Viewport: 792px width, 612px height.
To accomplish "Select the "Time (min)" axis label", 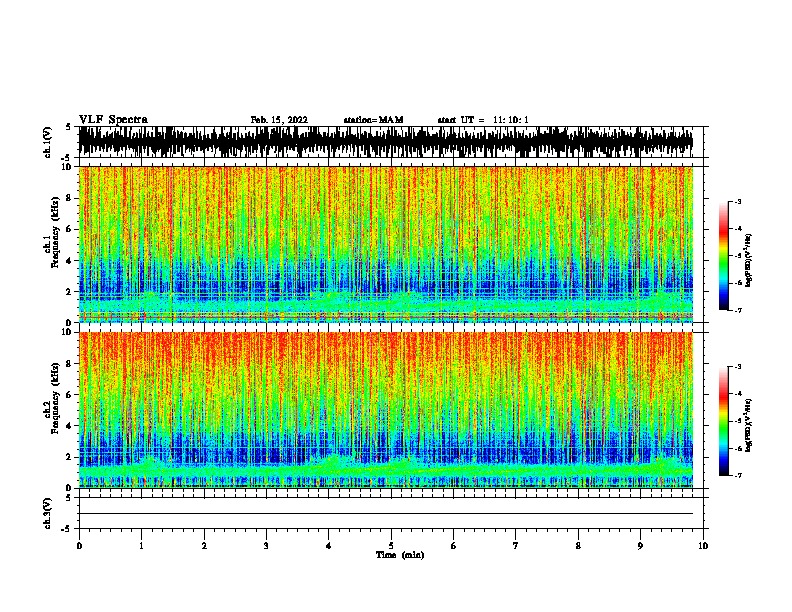I will (x=400, y=555).
